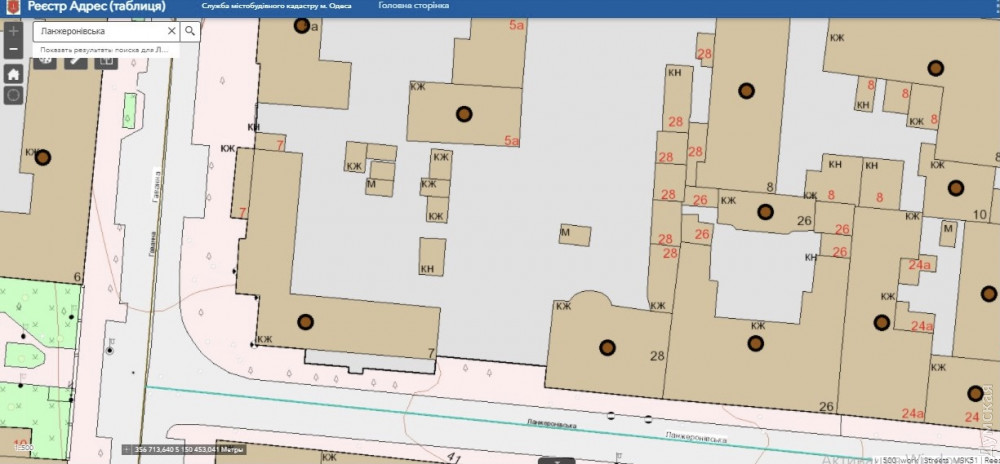Screen dimensions: 1000x464
Task: Open the Головна сторінка link
Action: pos(412,6)
